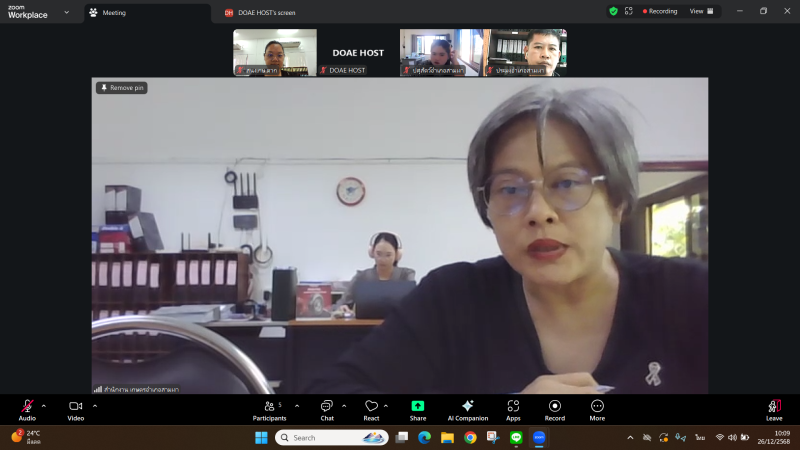This screenshot has width=800, height=450.
Task: Expand video options arrow beside Video
Action: pyautogui.click(x=95, y=405)
